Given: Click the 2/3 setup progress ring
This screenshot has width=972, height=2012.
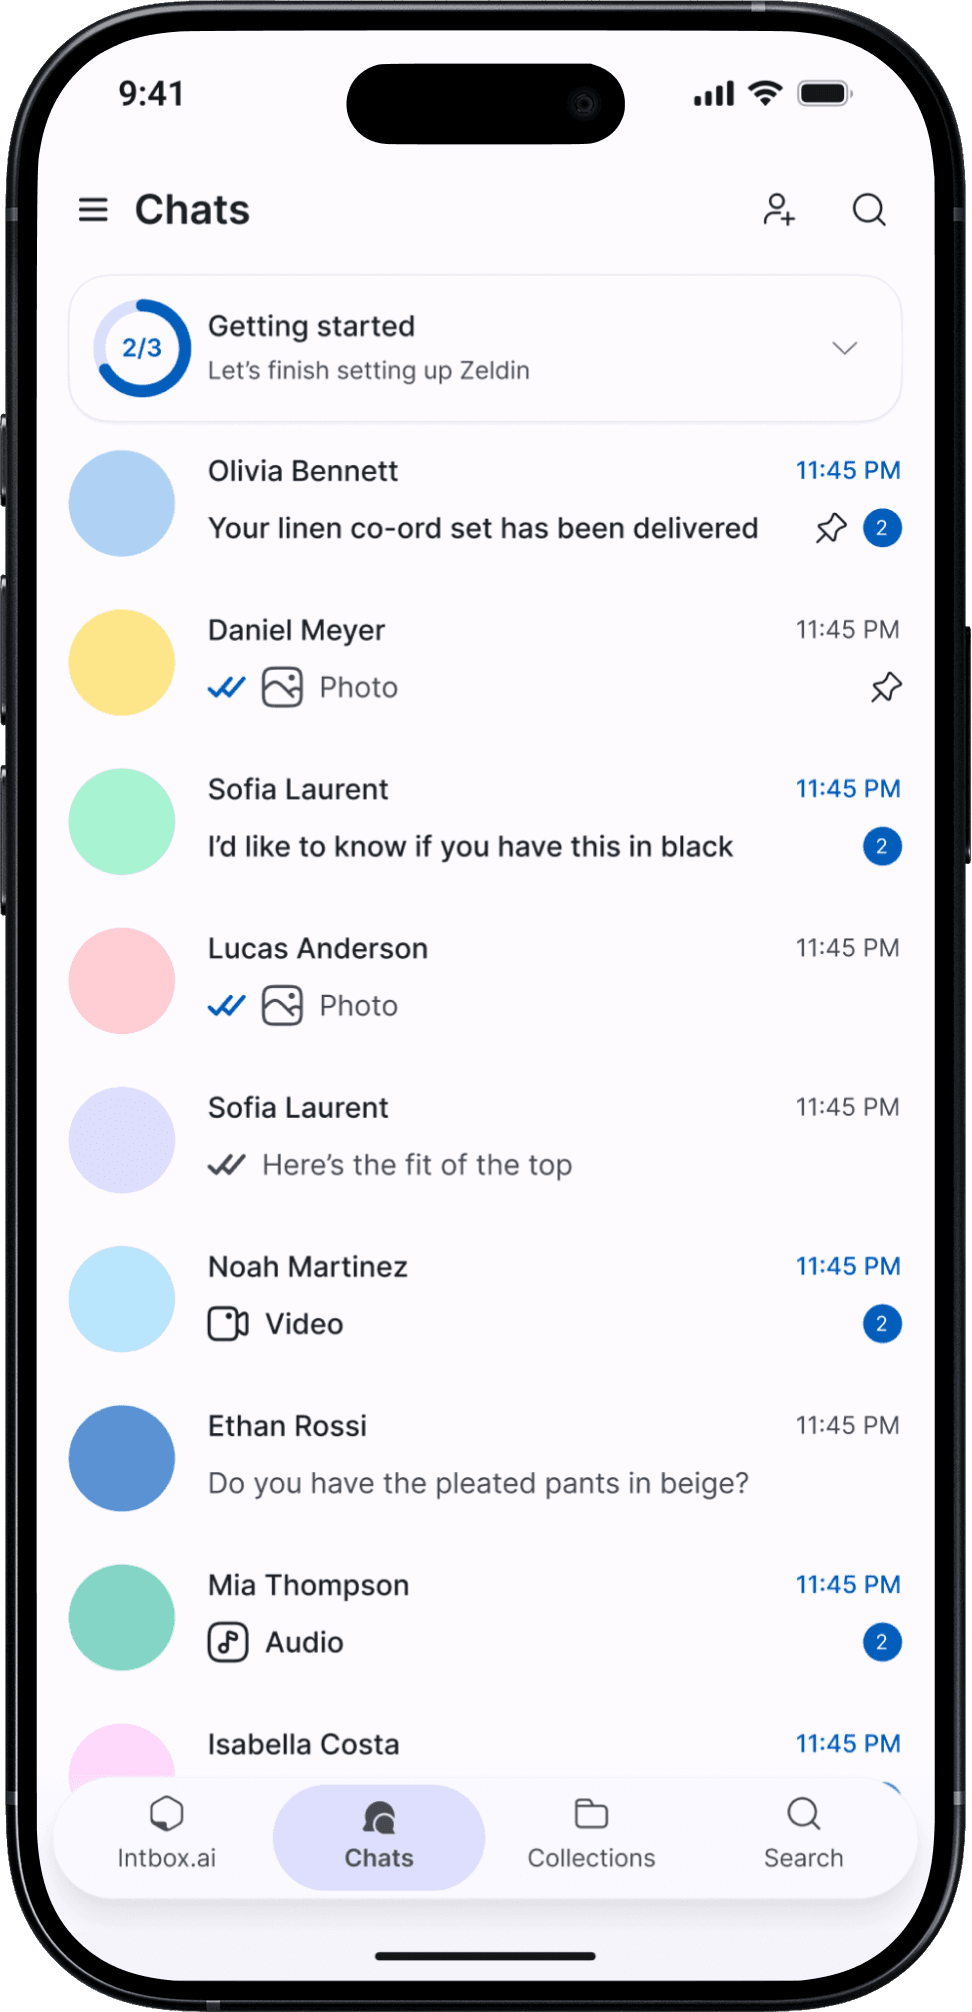Looking at the screenshot, I should [142, 348].
